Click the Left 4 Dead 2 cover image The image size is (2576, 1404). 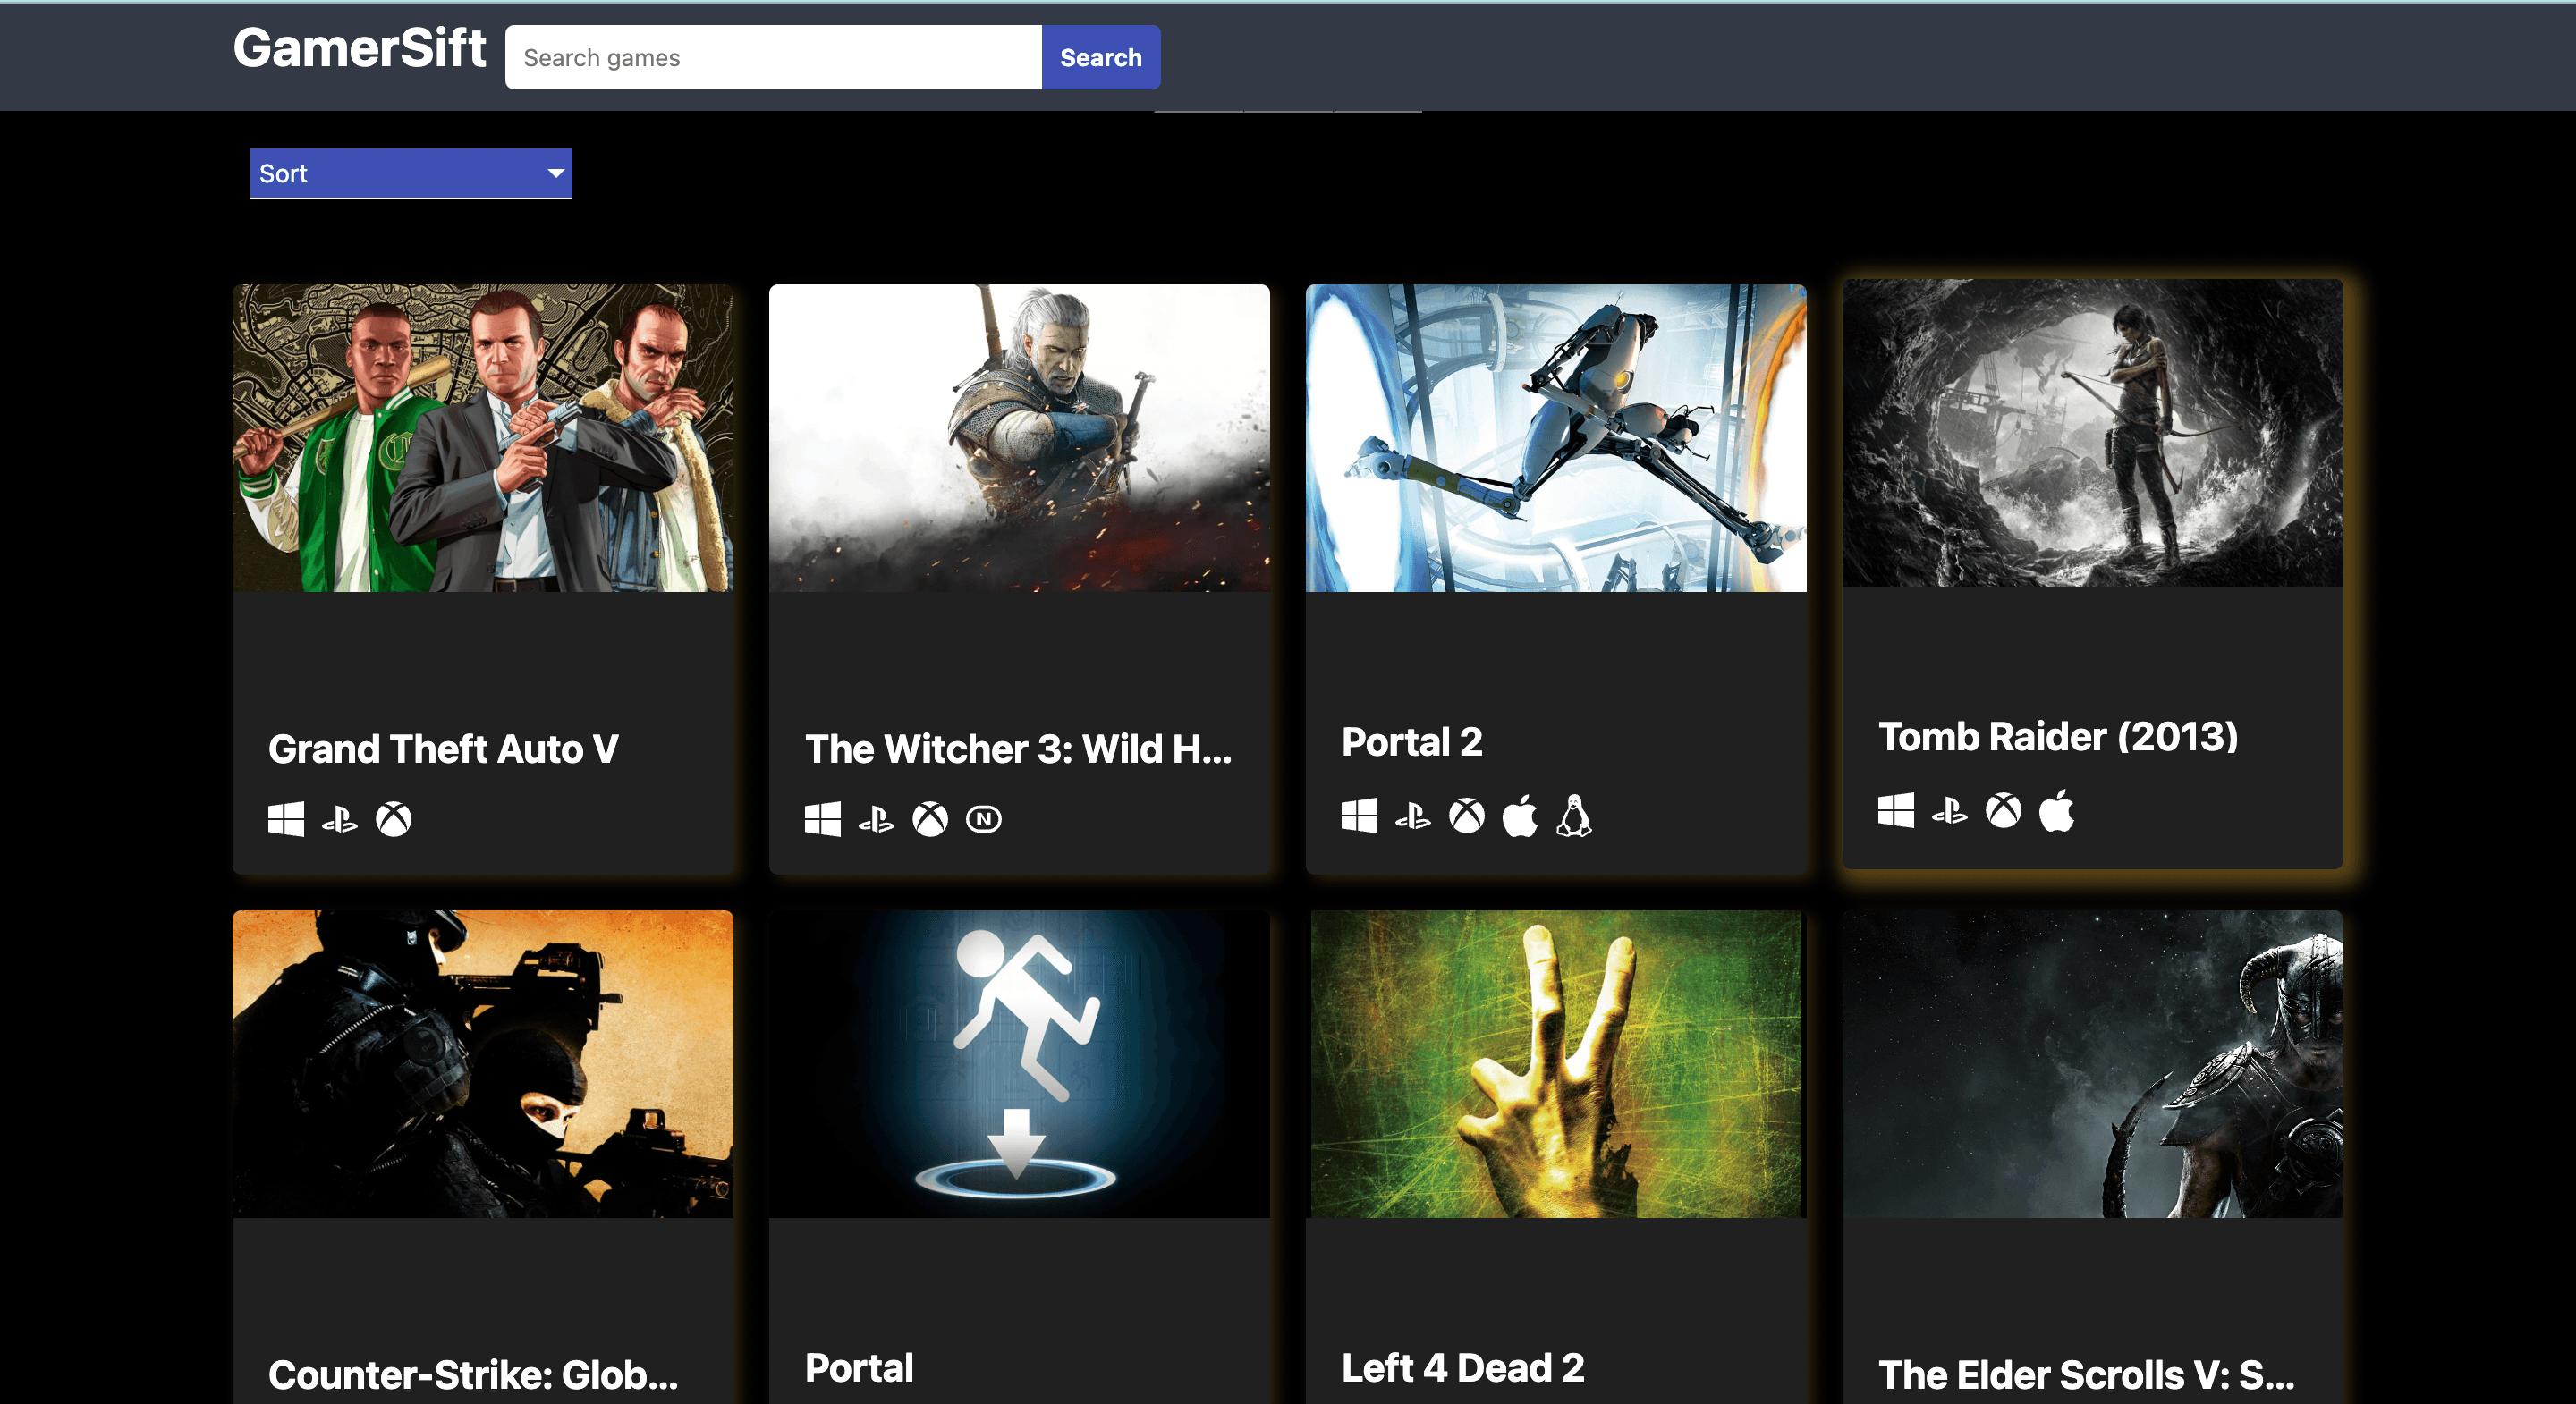[x=1556, y=1064]
